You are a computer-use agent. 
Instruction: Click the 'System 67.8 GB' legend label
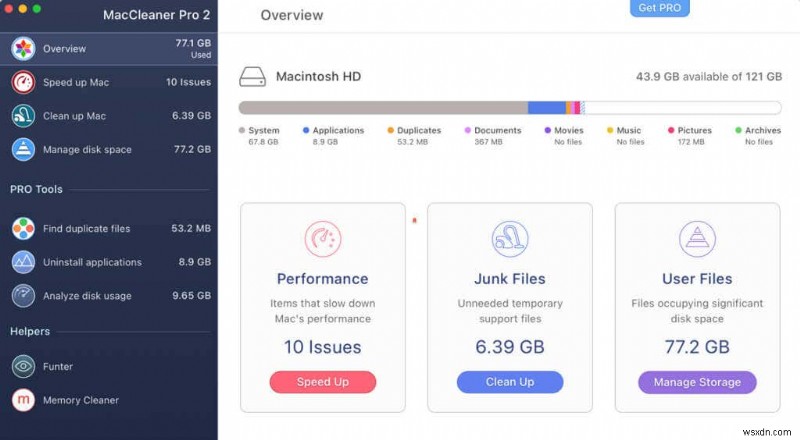click(263, 136)
